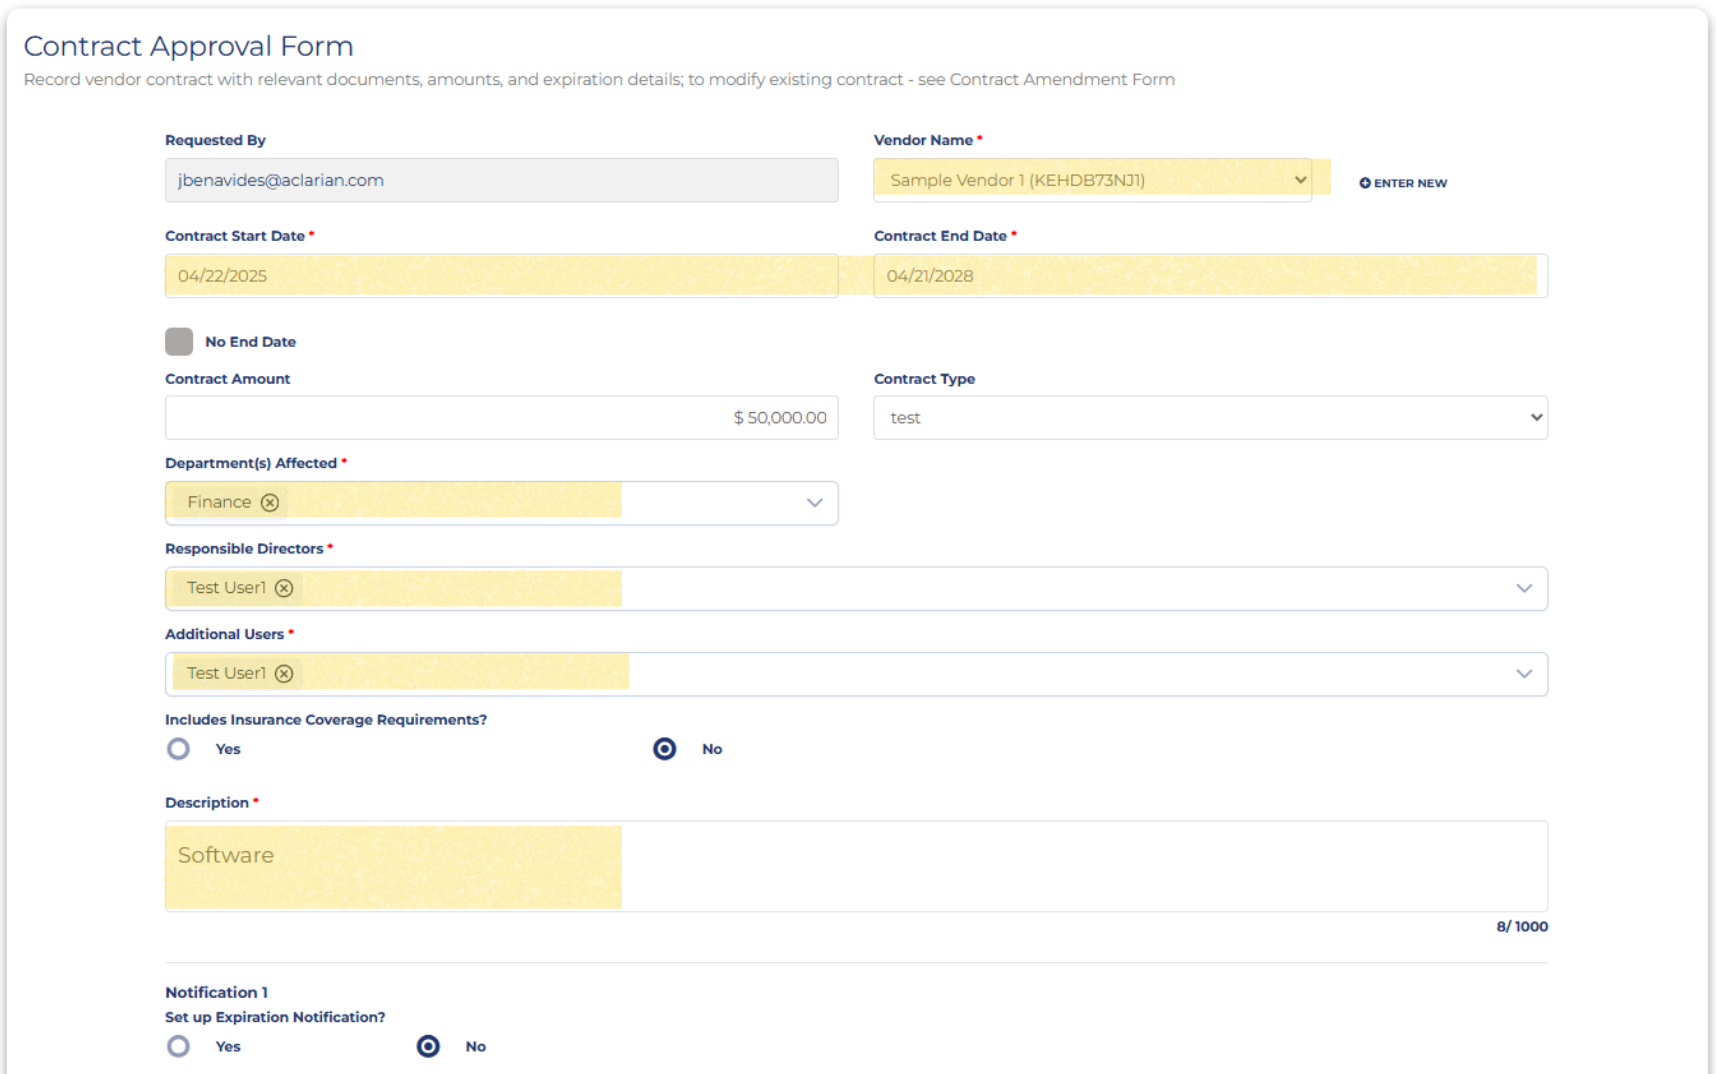This screenshot has height=1074, width=1716.
Task: Check the No End Date checkbox
Action: (179, 342)
